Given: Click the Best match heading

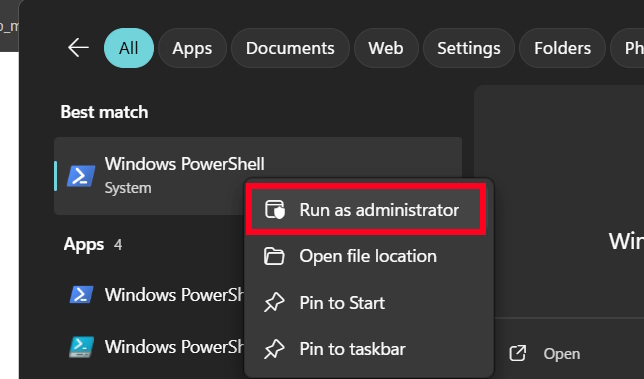Looking at the screenshot, I should pos(104,112).
